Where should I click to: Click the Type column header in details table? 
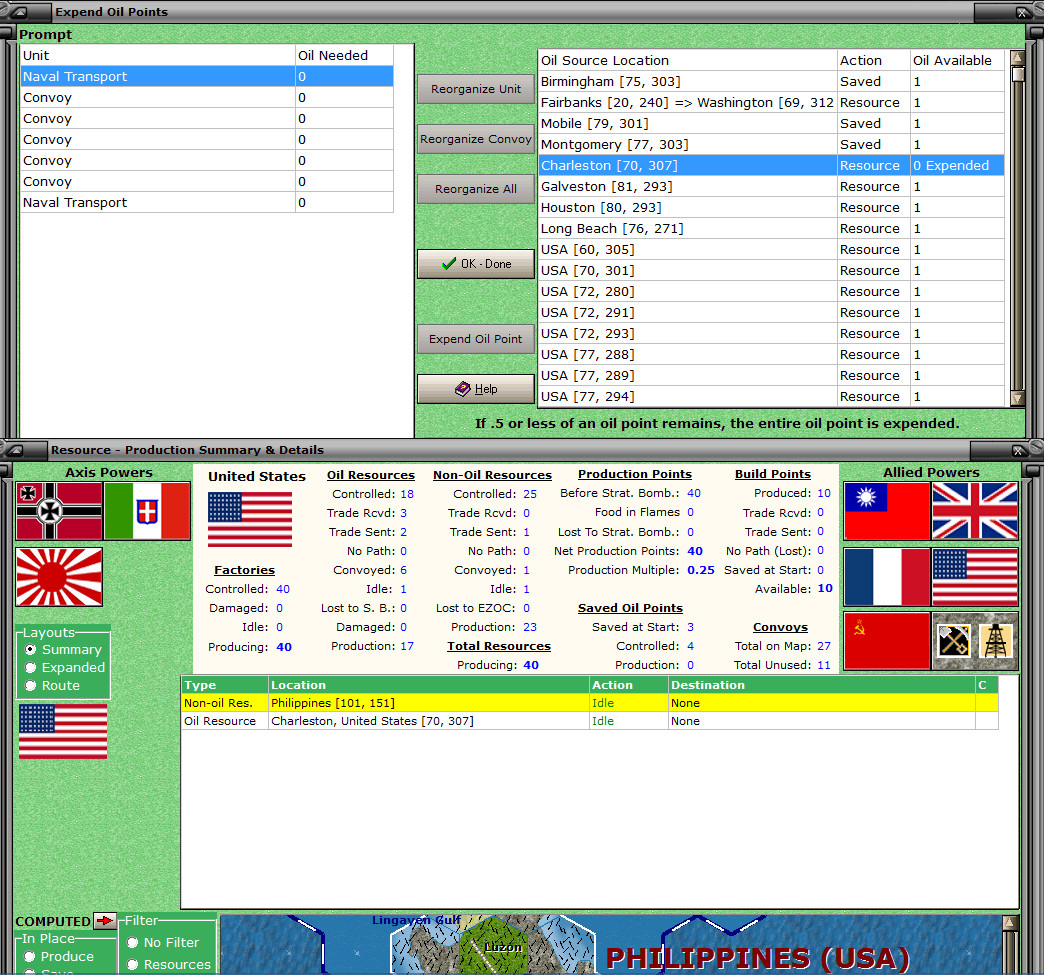(224, 685)
